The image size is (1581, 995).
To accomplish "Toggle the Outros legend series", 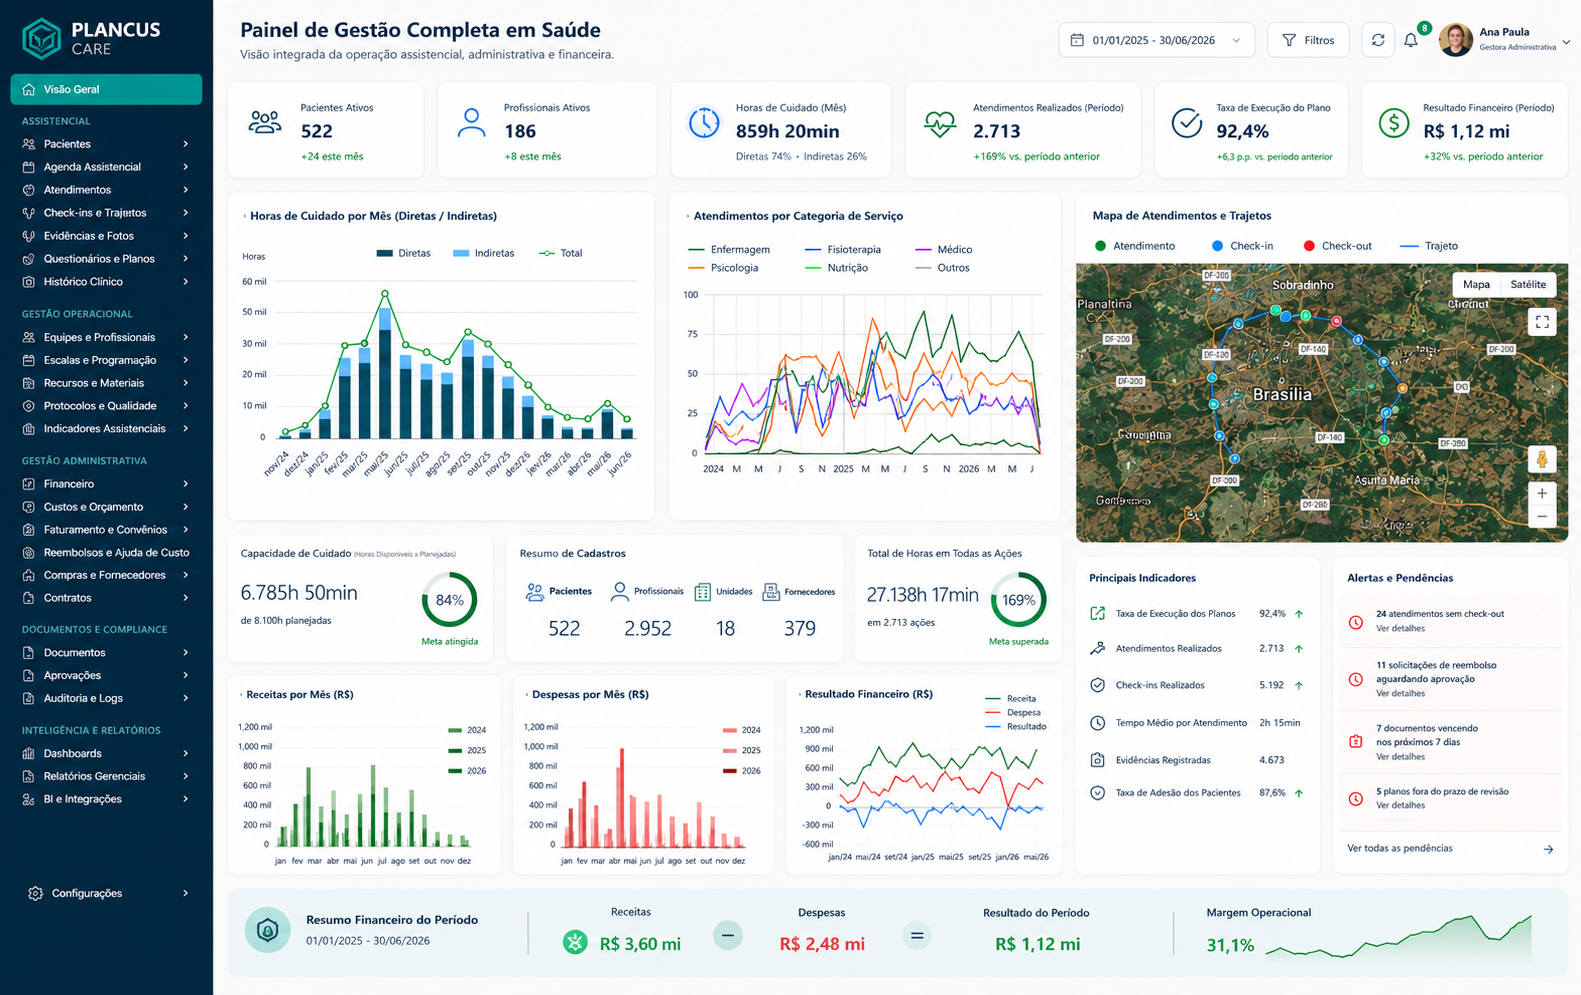I will (x=942, y=268).
